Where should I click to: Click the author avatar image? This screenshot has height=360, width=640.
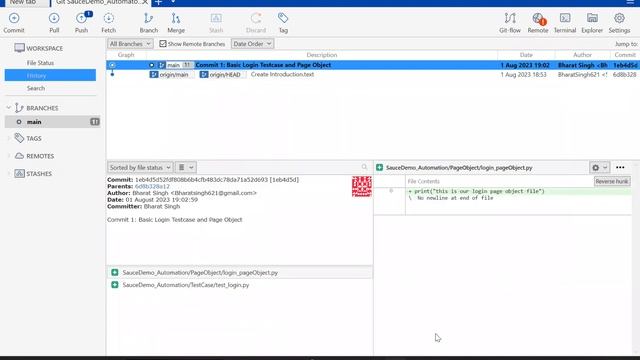362,187
